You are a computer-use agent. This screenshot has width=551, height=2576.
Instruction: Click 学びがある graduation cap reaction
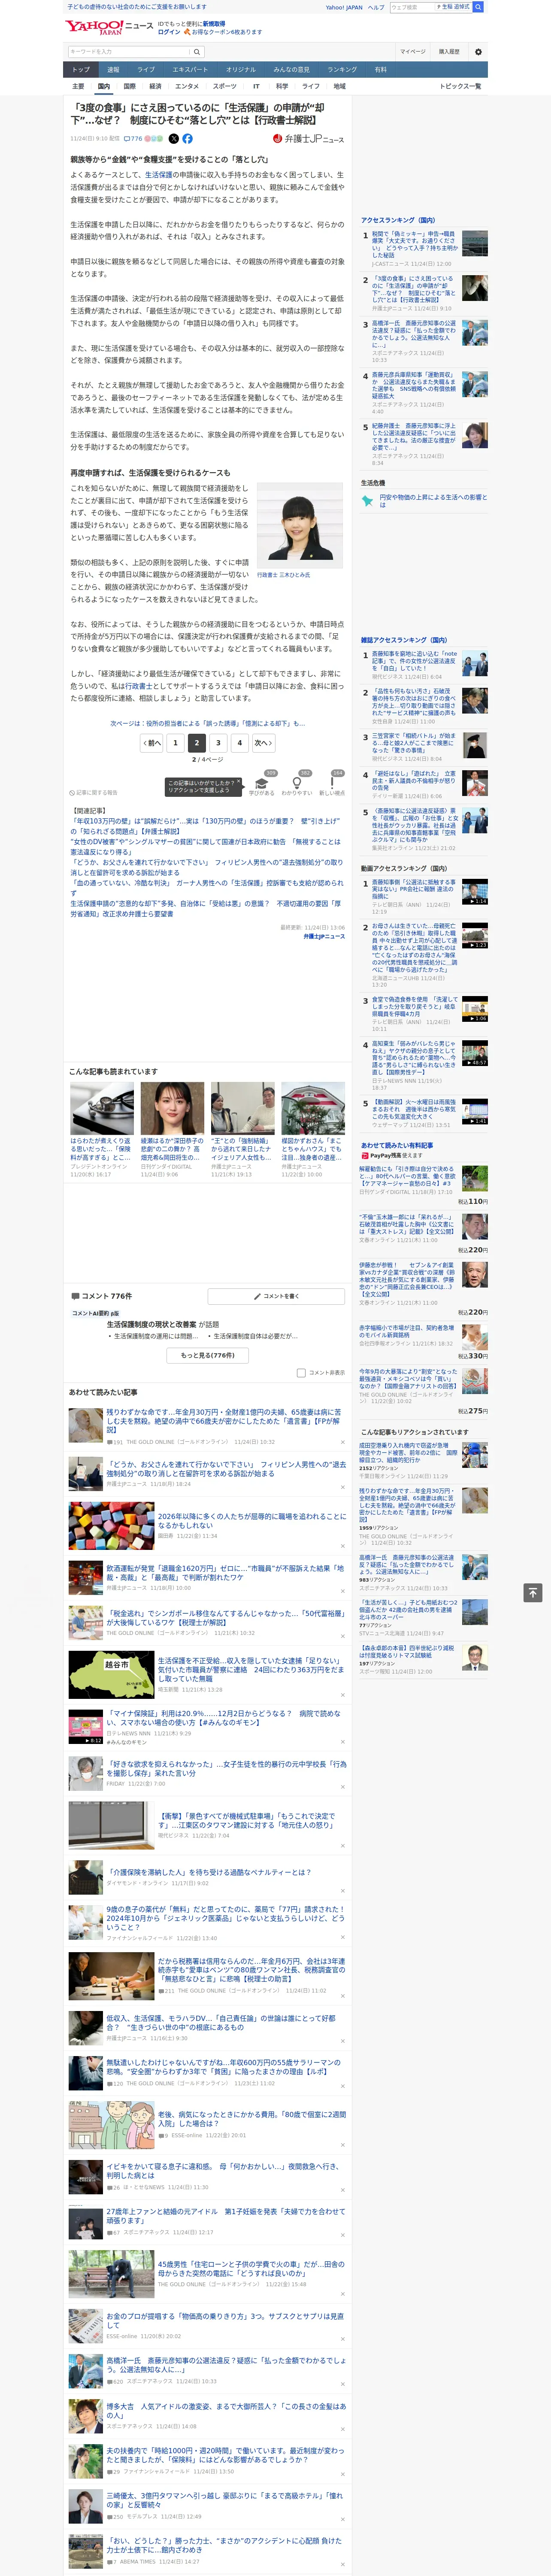[262, 783]
